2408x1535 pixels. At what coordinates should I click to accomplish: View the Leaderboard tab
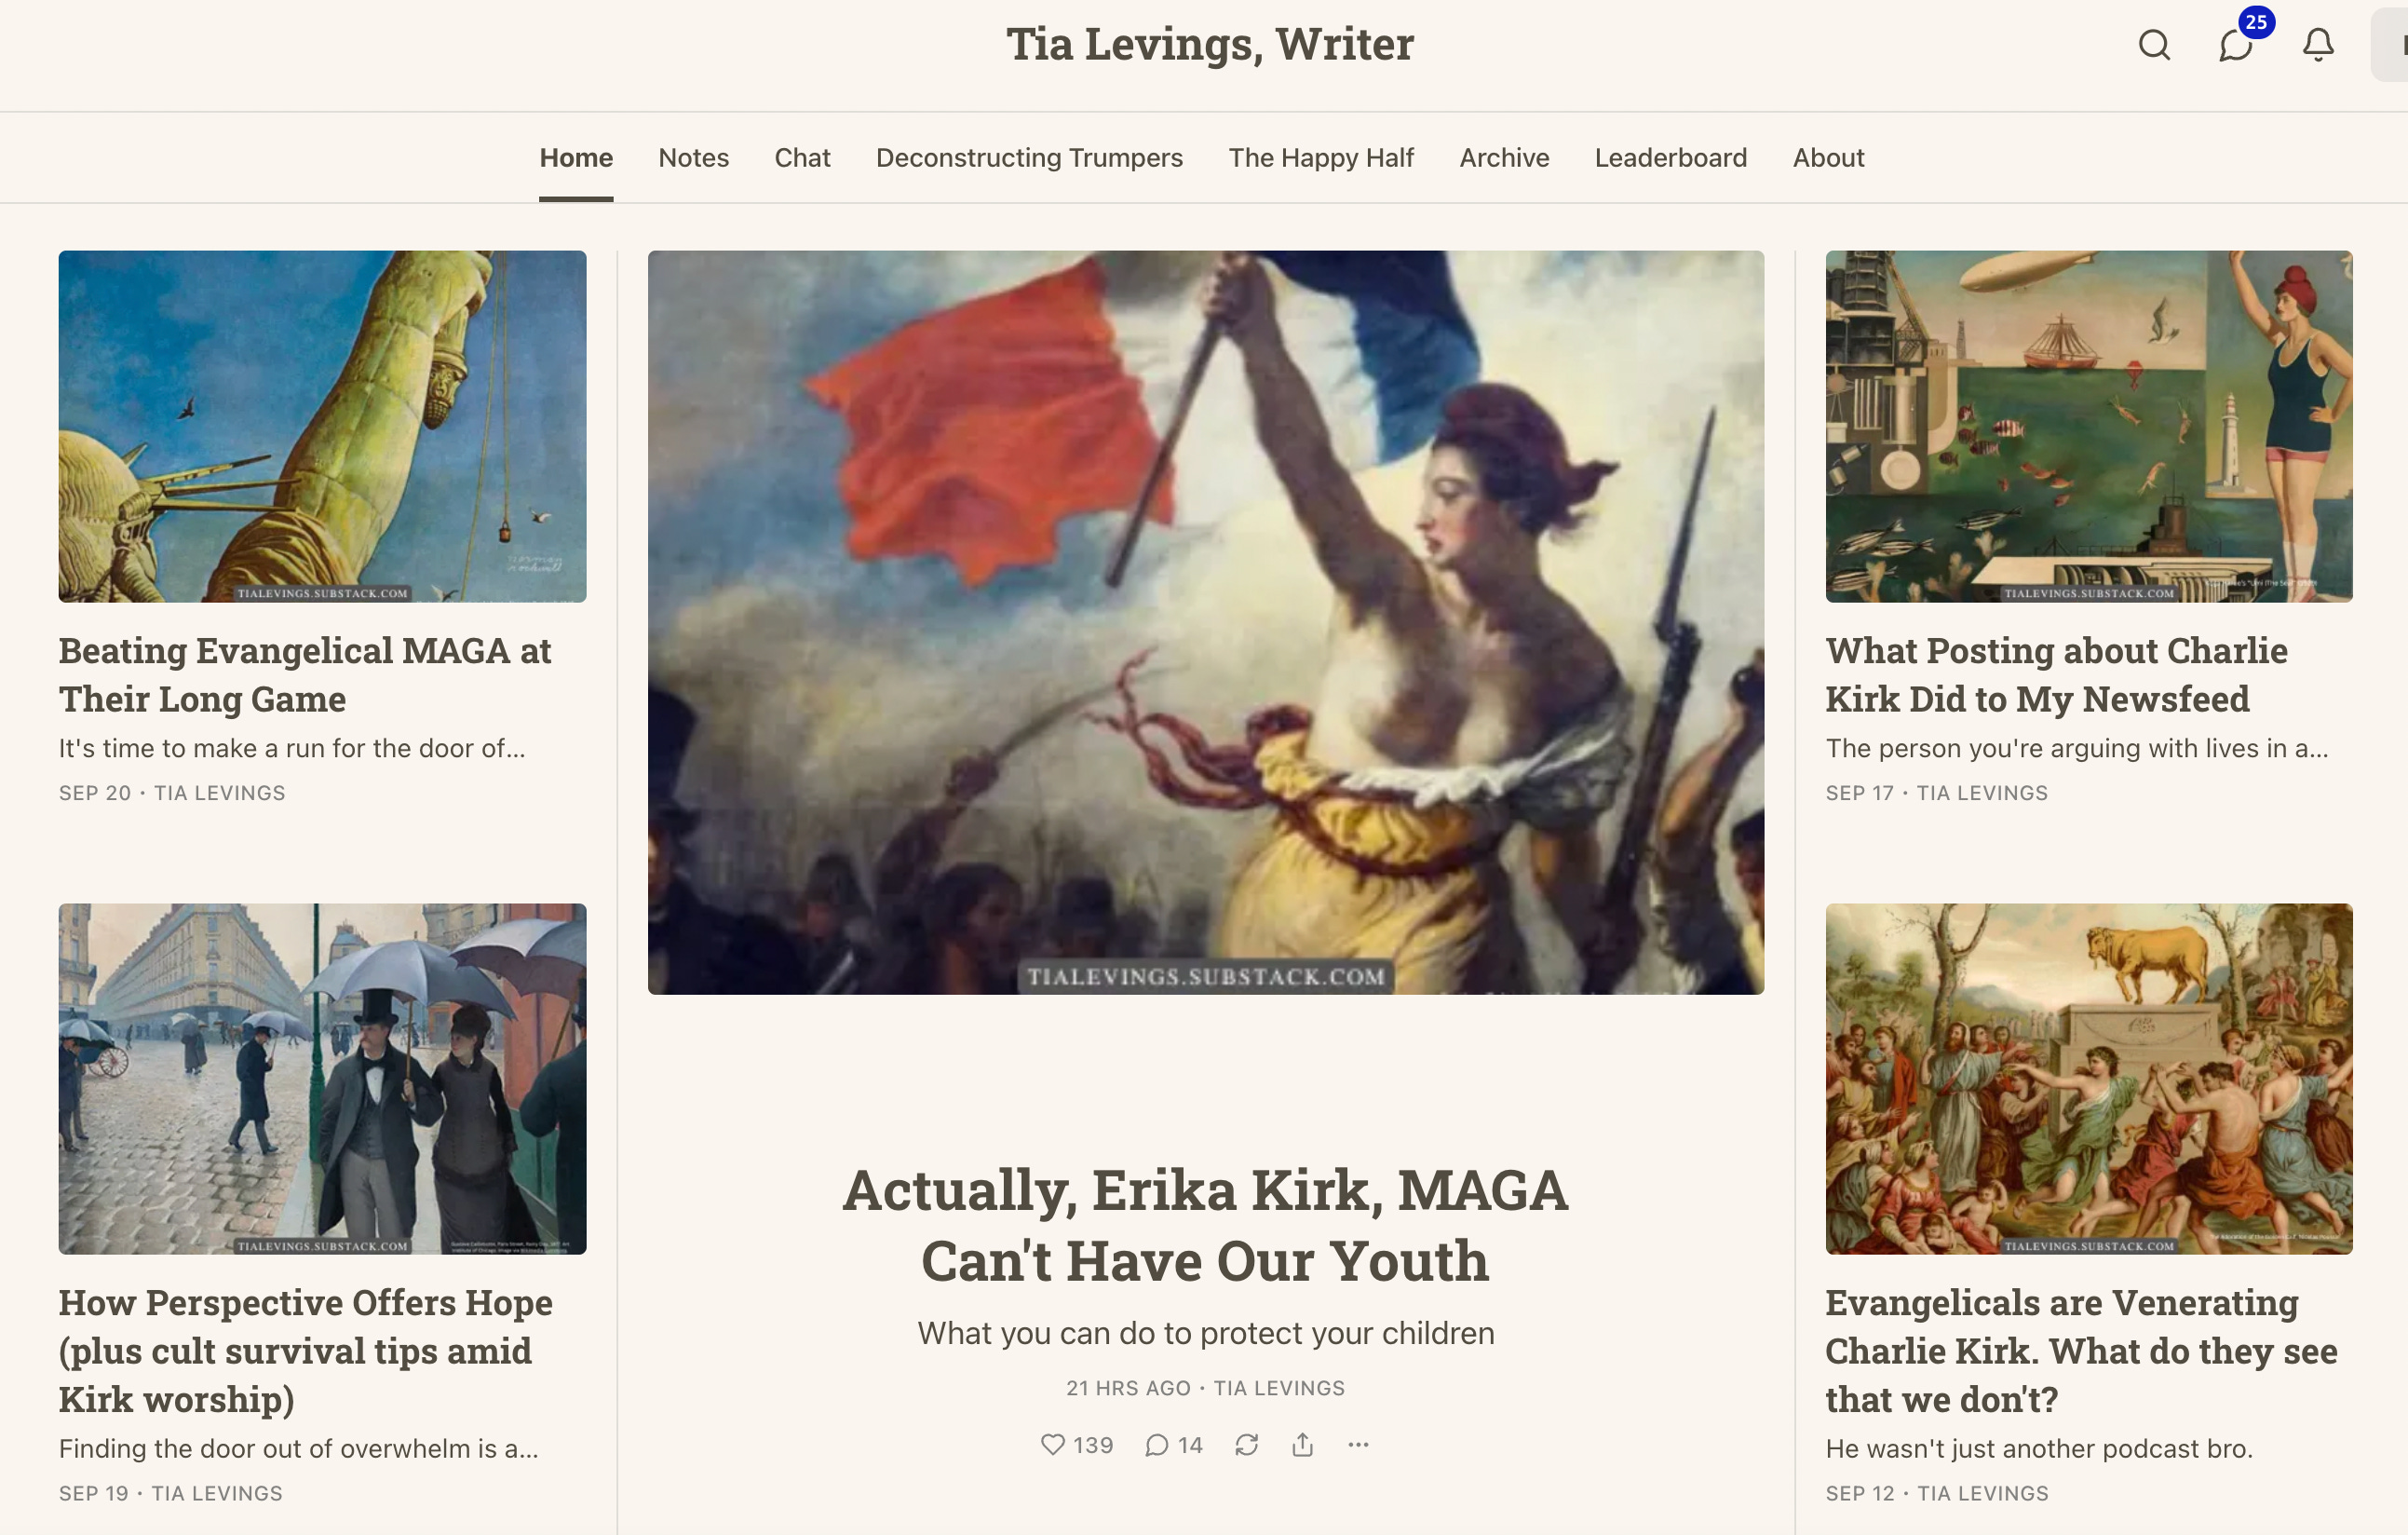click(x=1671, y=157)
